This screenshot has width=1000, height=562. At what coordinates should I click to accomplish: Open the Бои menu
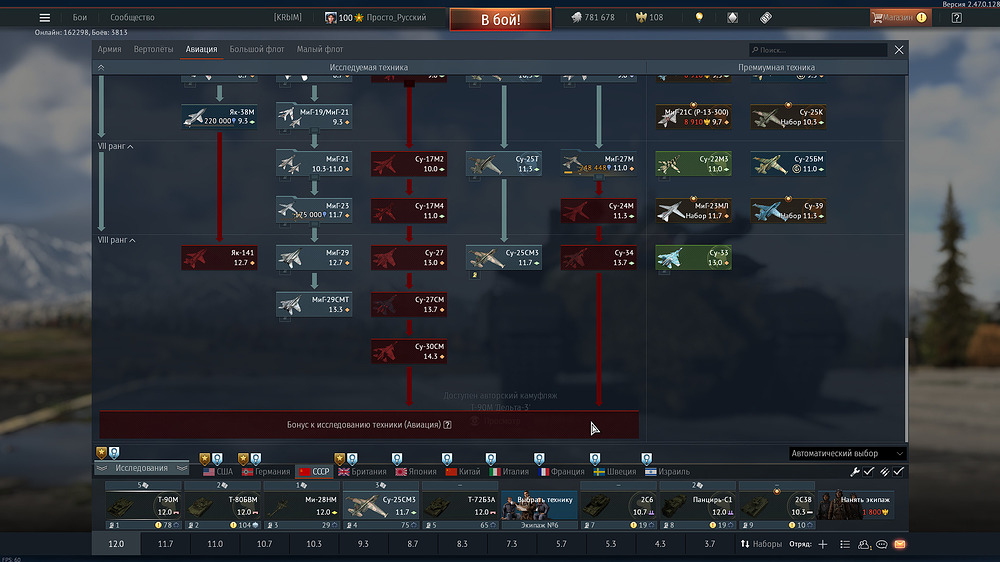pos(80,18)
